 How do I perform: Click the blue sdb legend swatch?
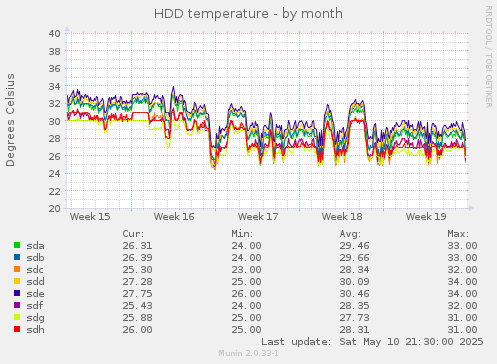[17, 257]
